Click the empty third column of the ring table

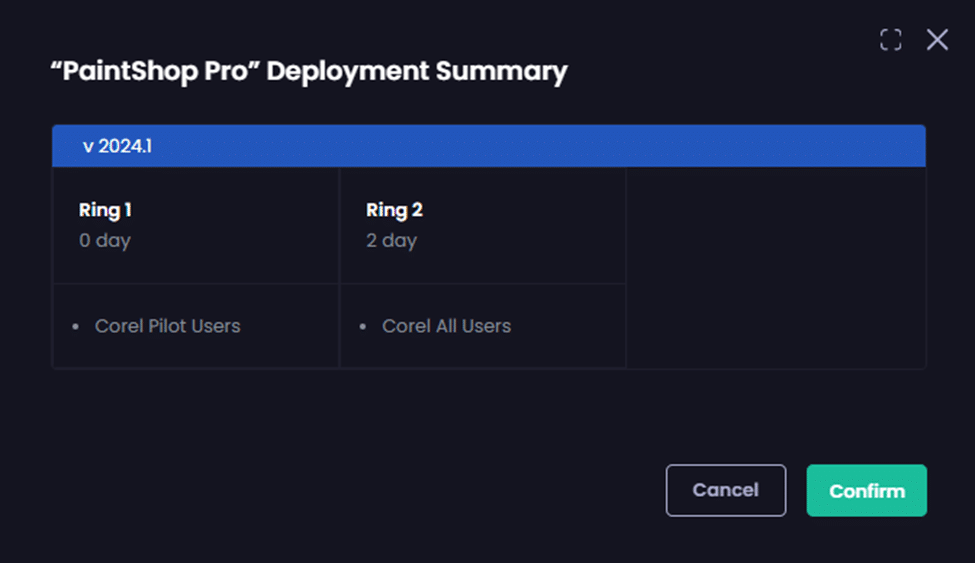point(775,268)
